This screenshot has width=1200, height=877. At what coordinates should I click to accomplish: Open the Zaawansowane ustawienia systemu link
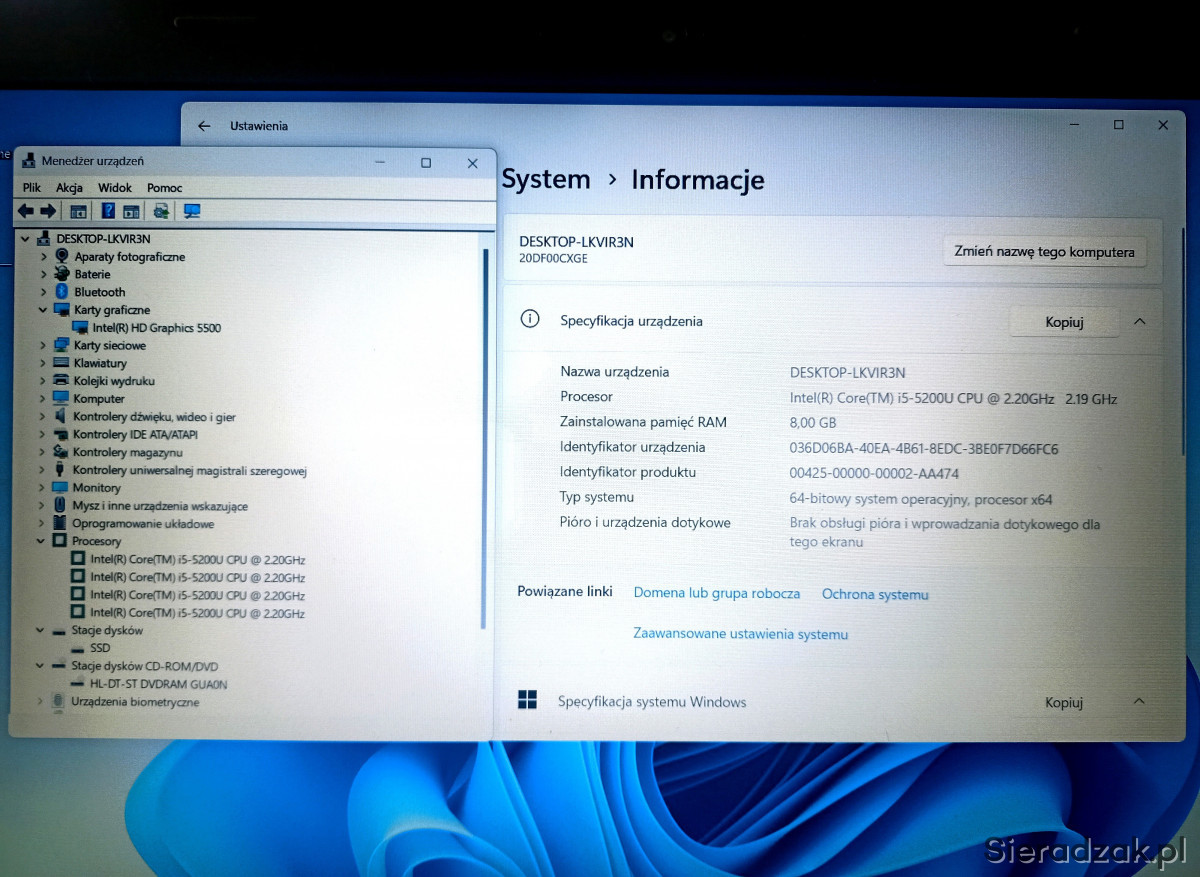(x=740, y=634)
